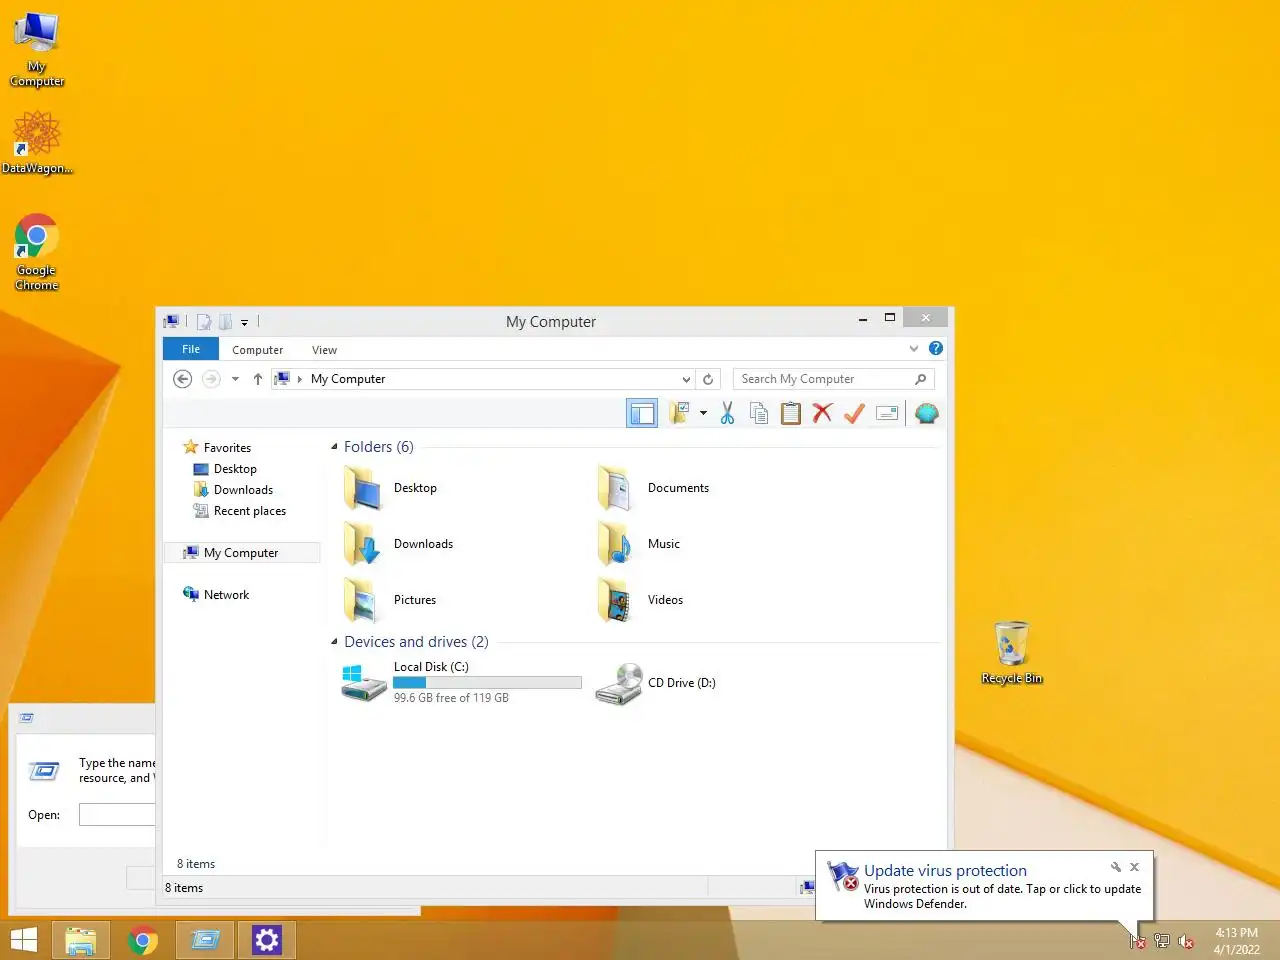The height and width of the screenshot is (960, 1280).
Task: Click the orange checkmark Properties icon
Action: point(854,413)
